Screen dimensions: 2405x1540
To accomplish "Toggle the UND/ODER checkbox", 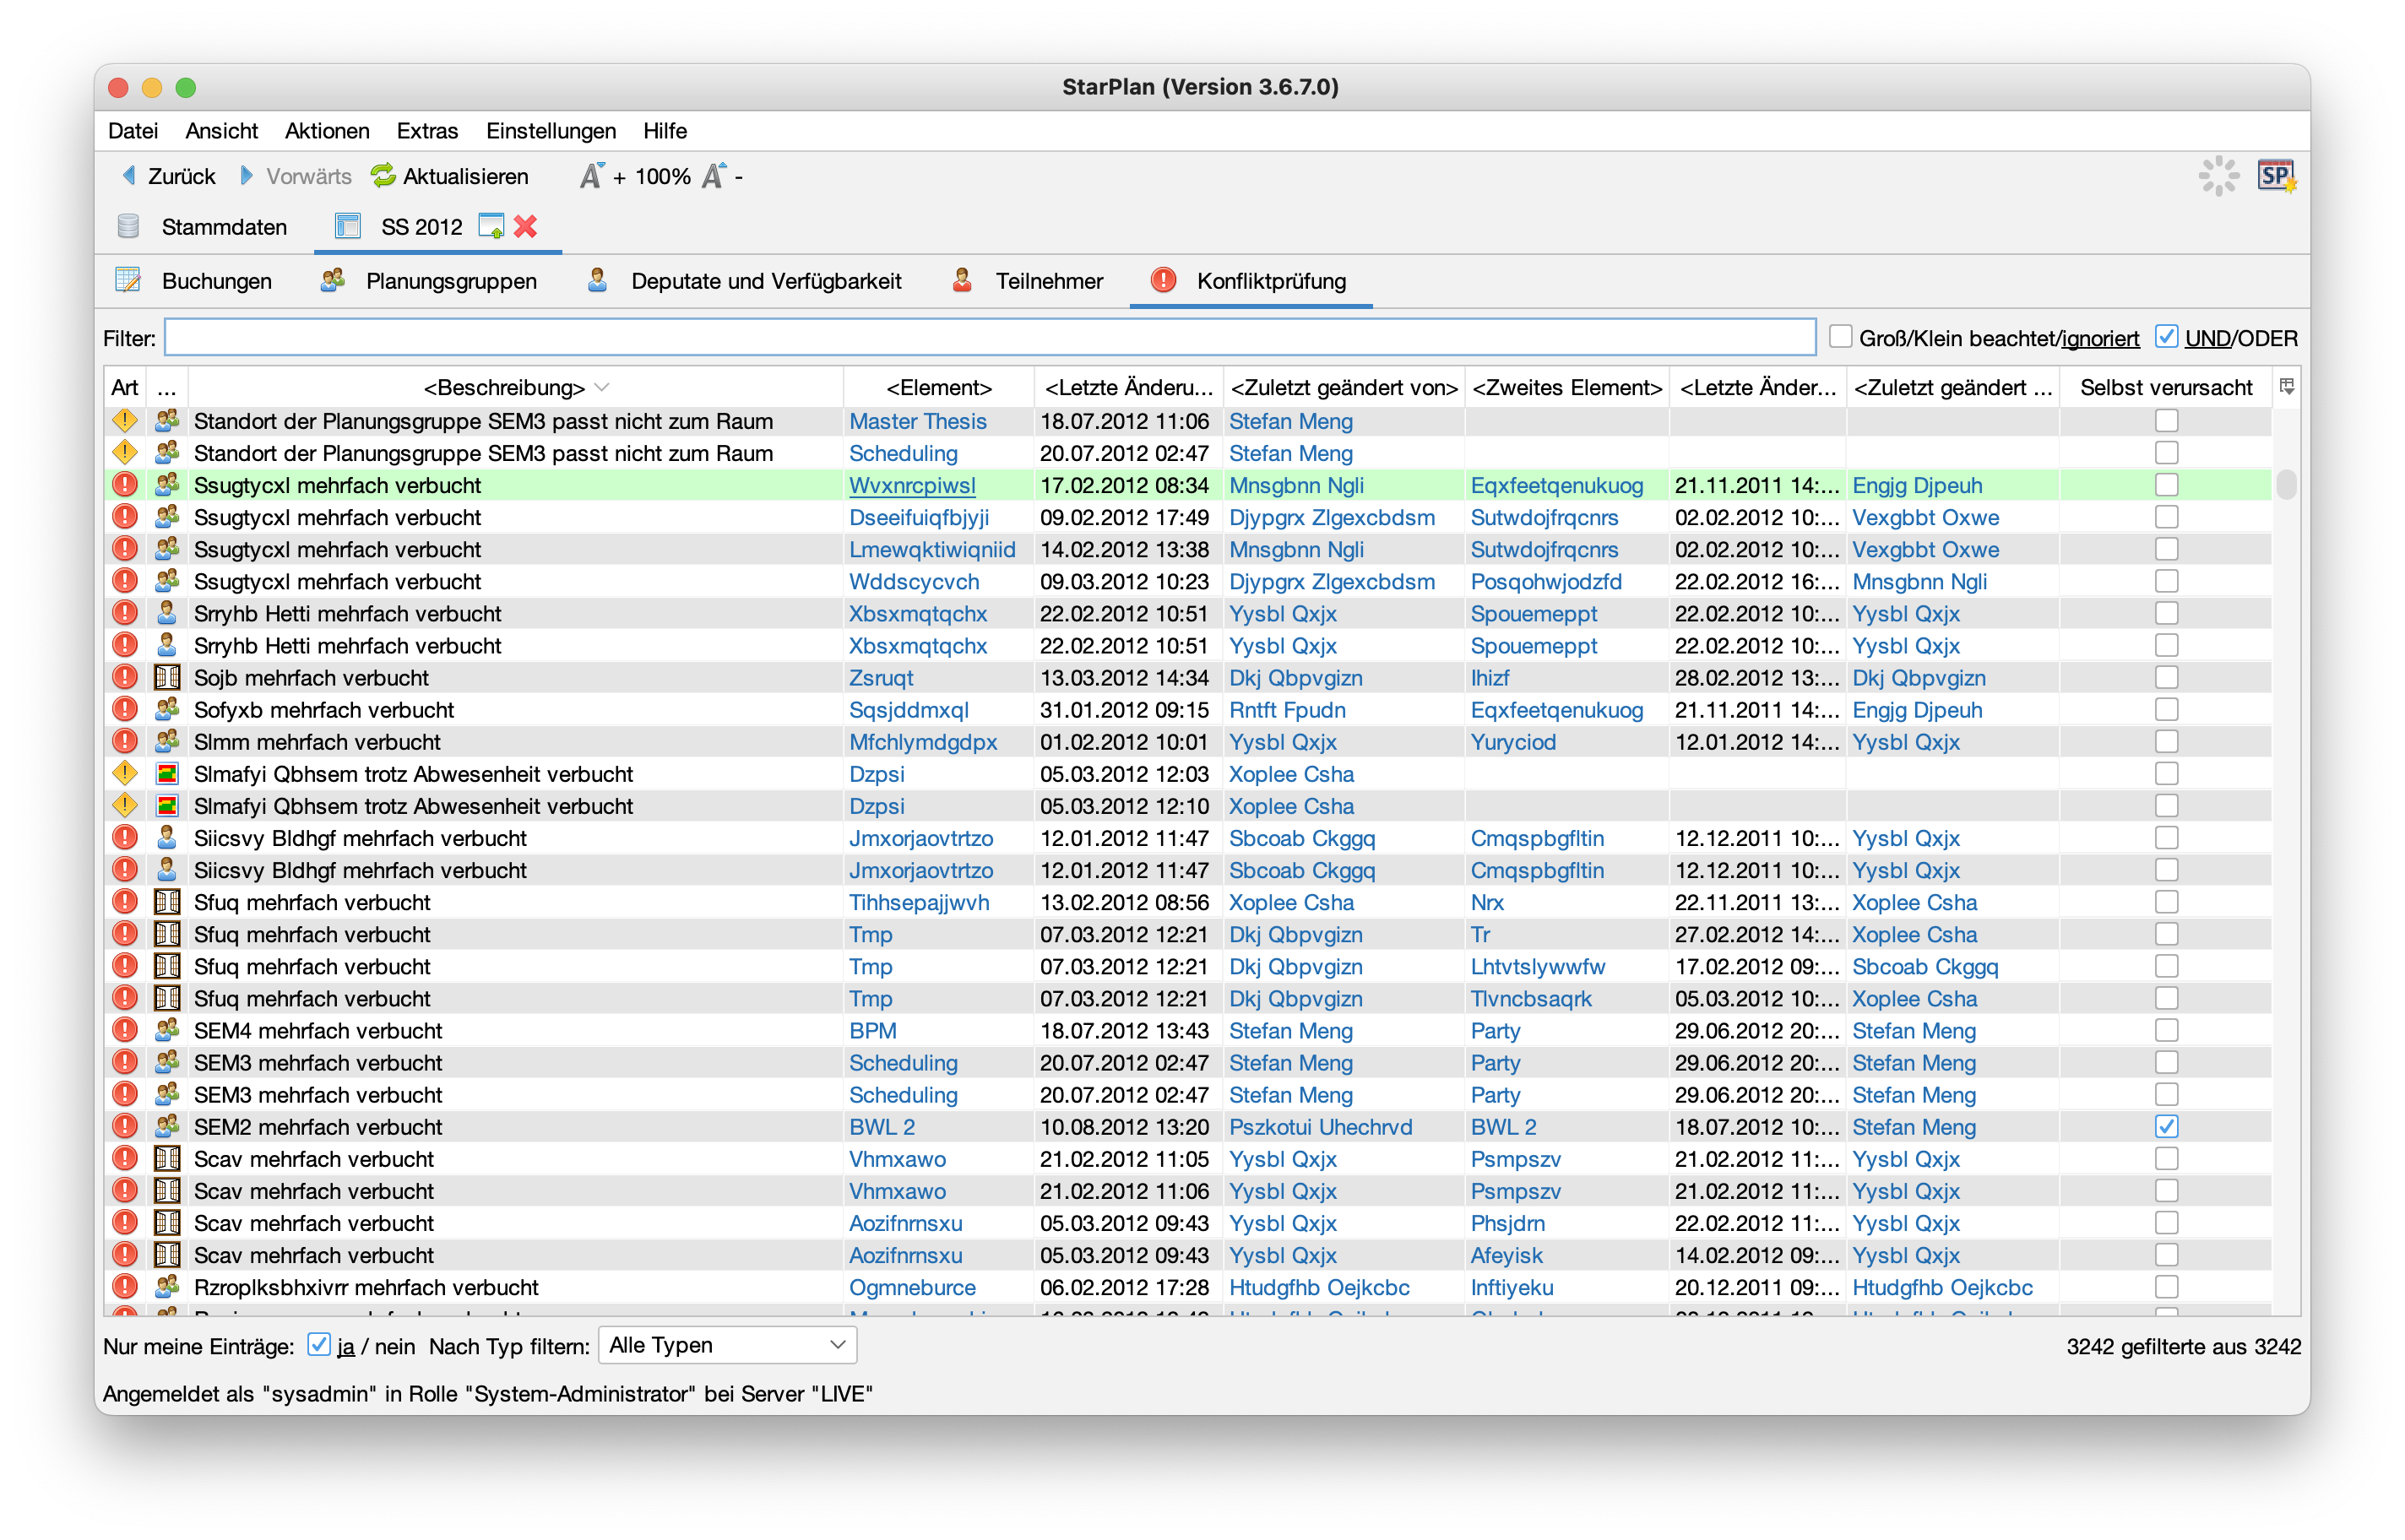I will click(x=2166, y=337).
